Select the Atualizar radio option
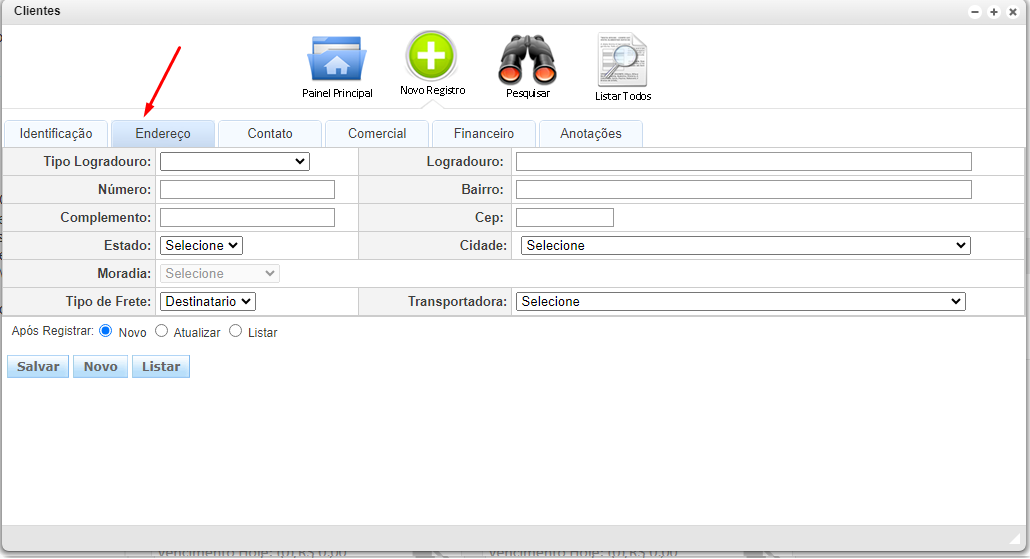1030x559 pixels. [161, 331]
